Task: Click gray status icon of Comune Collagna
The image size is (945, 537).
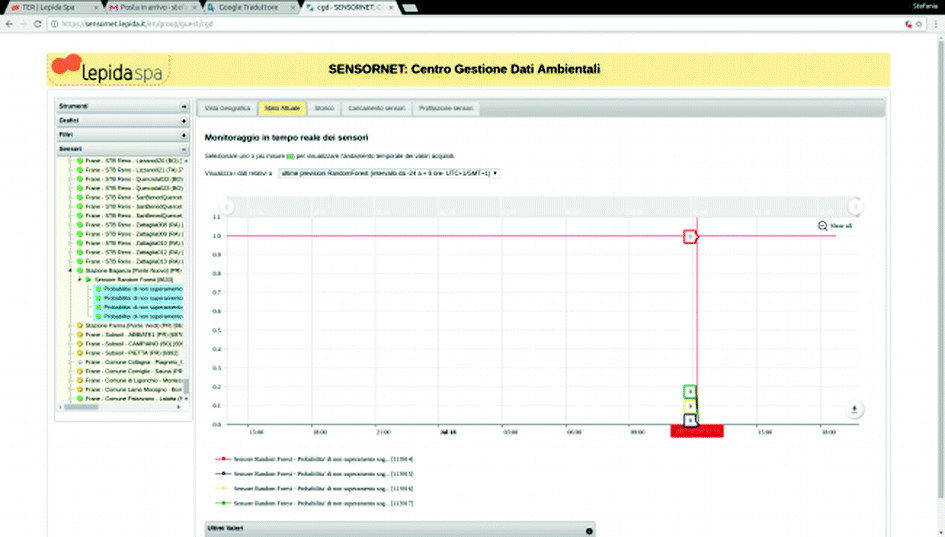Action: pos(80,362)
